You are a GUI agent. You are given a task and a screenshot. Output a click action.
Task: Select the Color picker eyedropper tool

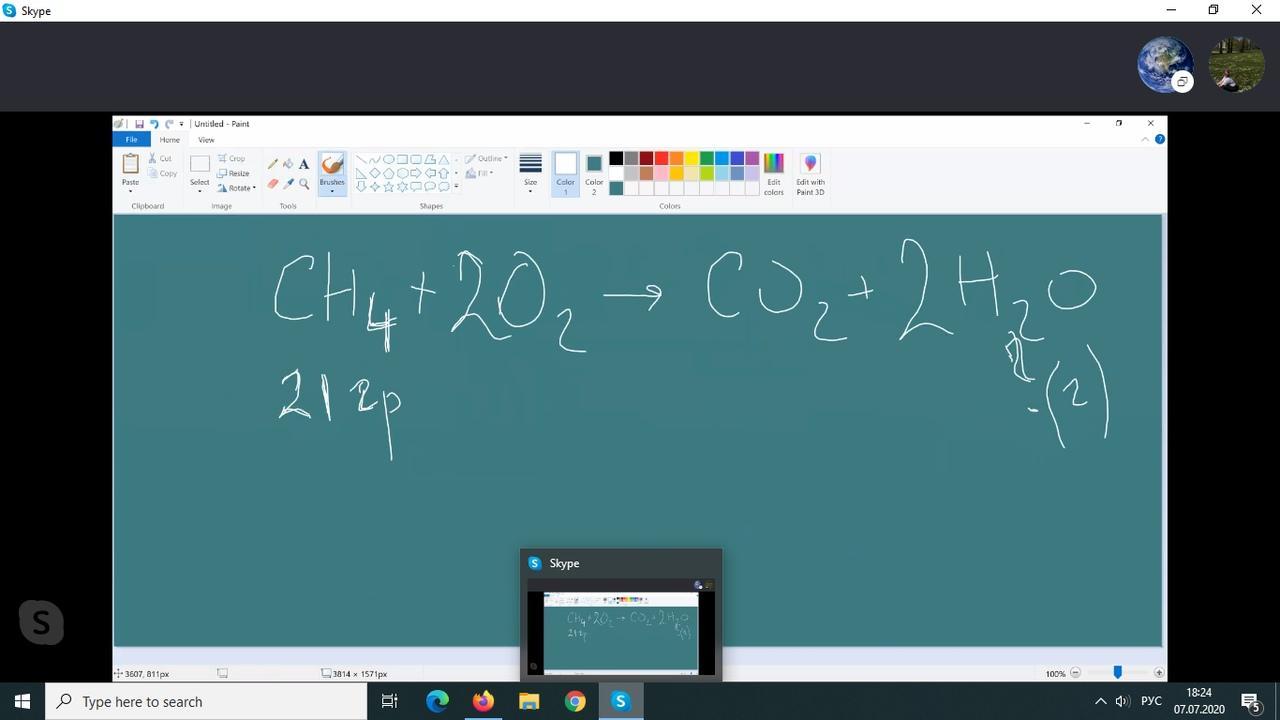(x=288, y=184)
